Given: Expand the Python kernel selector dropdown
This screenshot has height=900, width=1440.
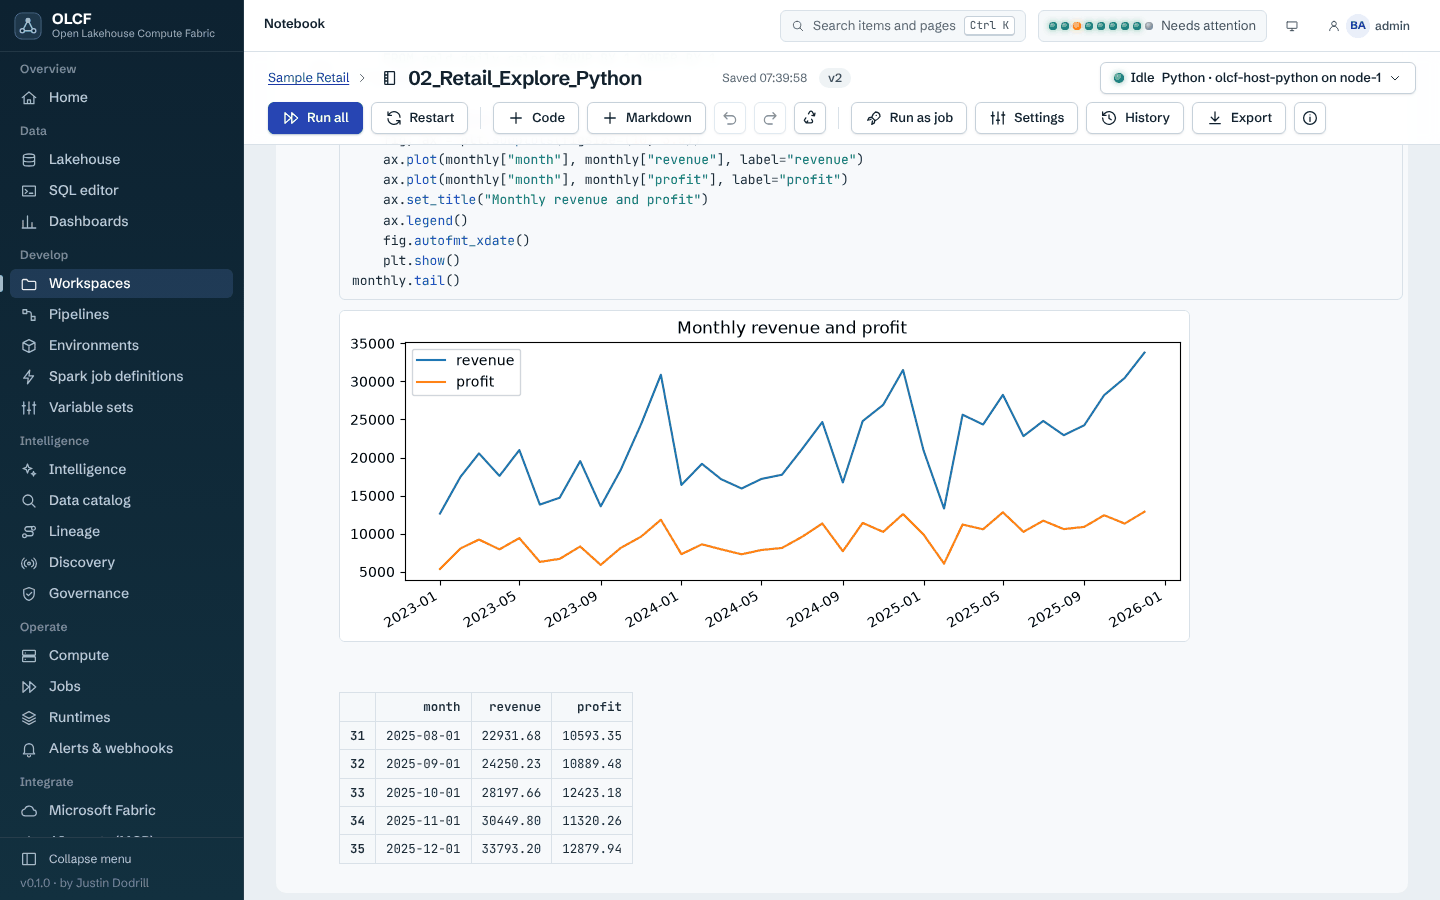Looking at the screenshot, I should click(x=1258, y=78).
